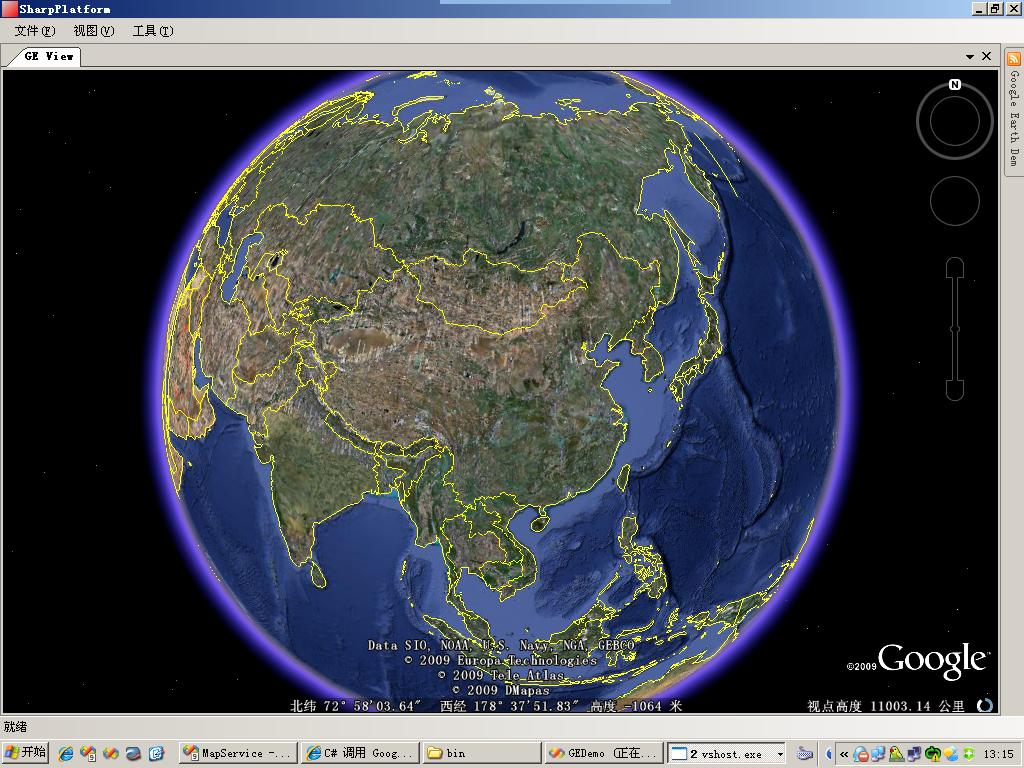
Task: Click the zoom-in top end of slider
Action: 955,267
